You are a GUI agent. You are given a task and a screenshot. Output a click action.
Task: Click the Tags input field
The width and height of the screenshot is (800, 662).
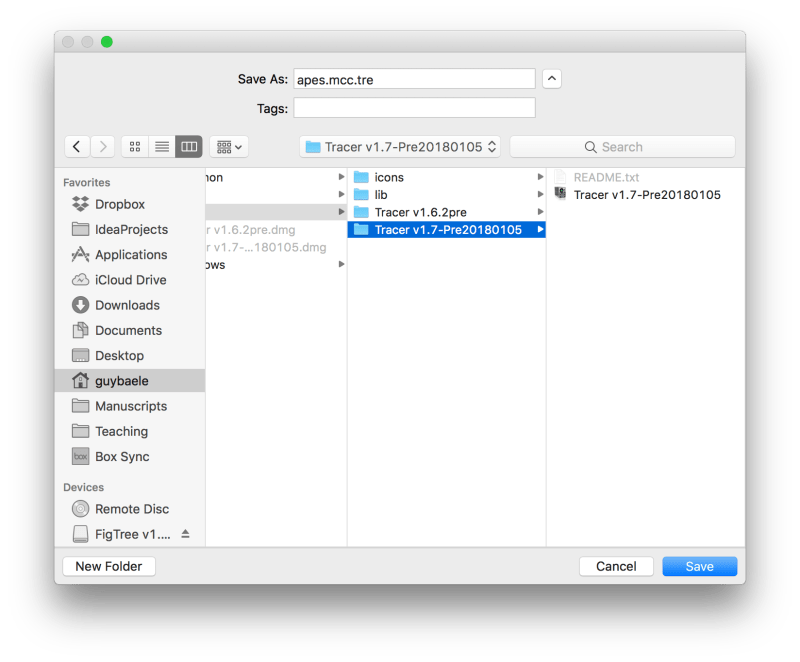tap(414, 108)
